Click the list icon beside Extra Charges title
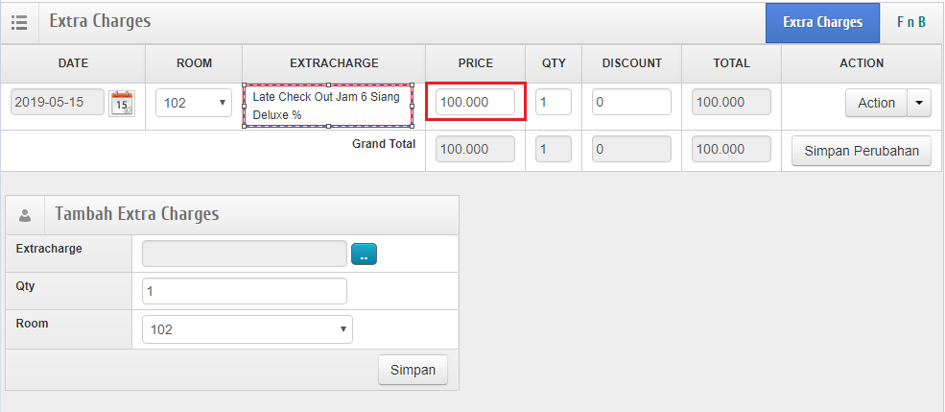 coord(19,22)
